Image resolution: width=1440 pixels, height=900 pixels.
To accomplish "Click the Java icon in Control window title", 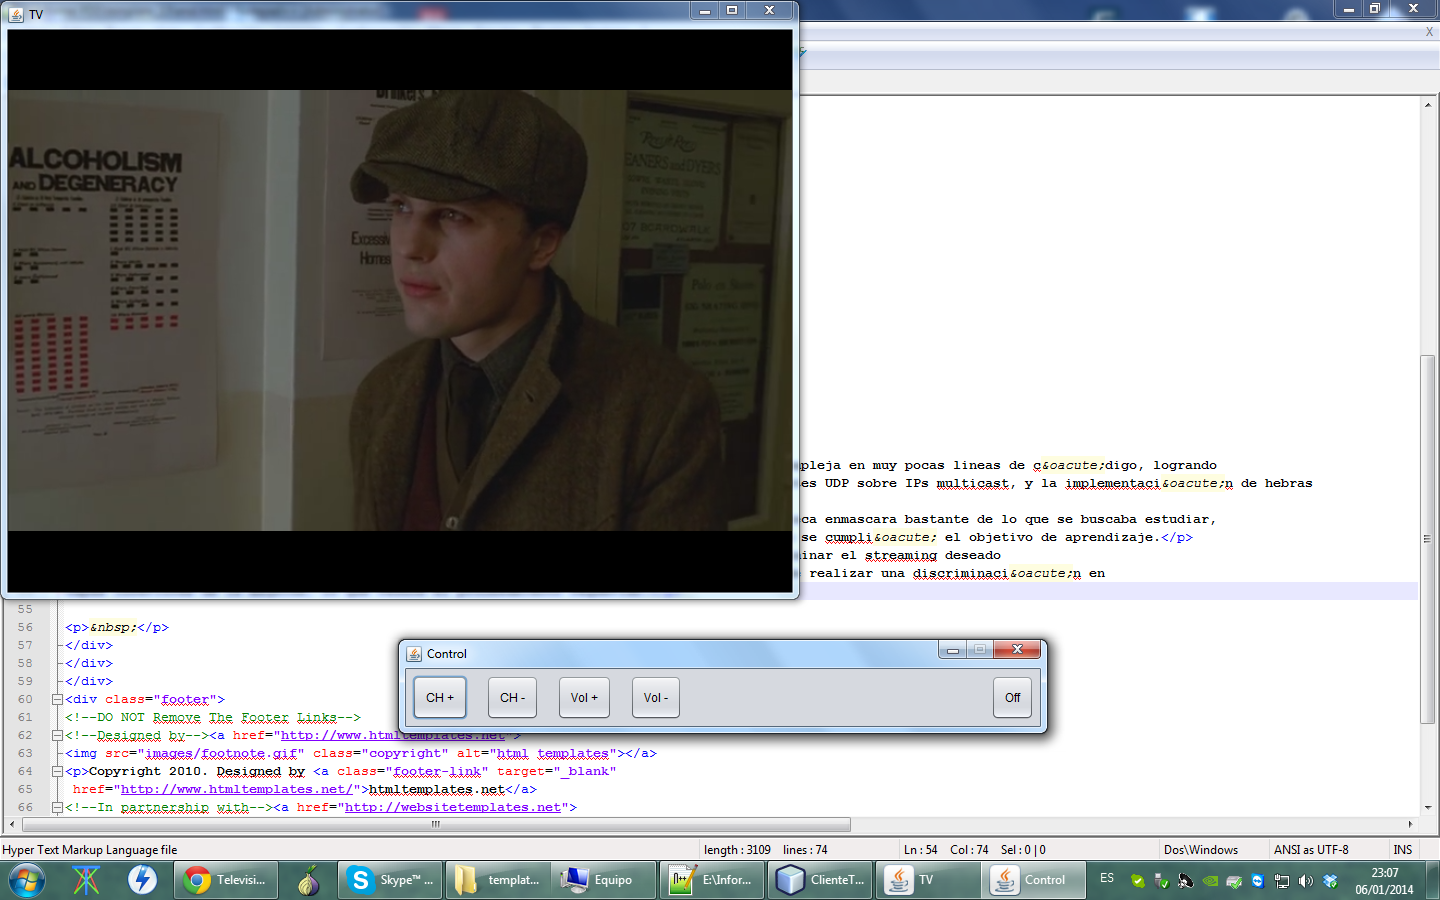I will coord(414,654).
